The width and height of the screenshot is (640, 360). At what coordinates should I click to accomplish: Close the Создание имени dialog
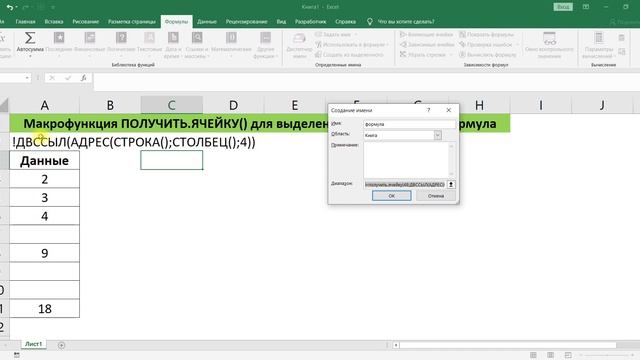[x=449, y=110]
